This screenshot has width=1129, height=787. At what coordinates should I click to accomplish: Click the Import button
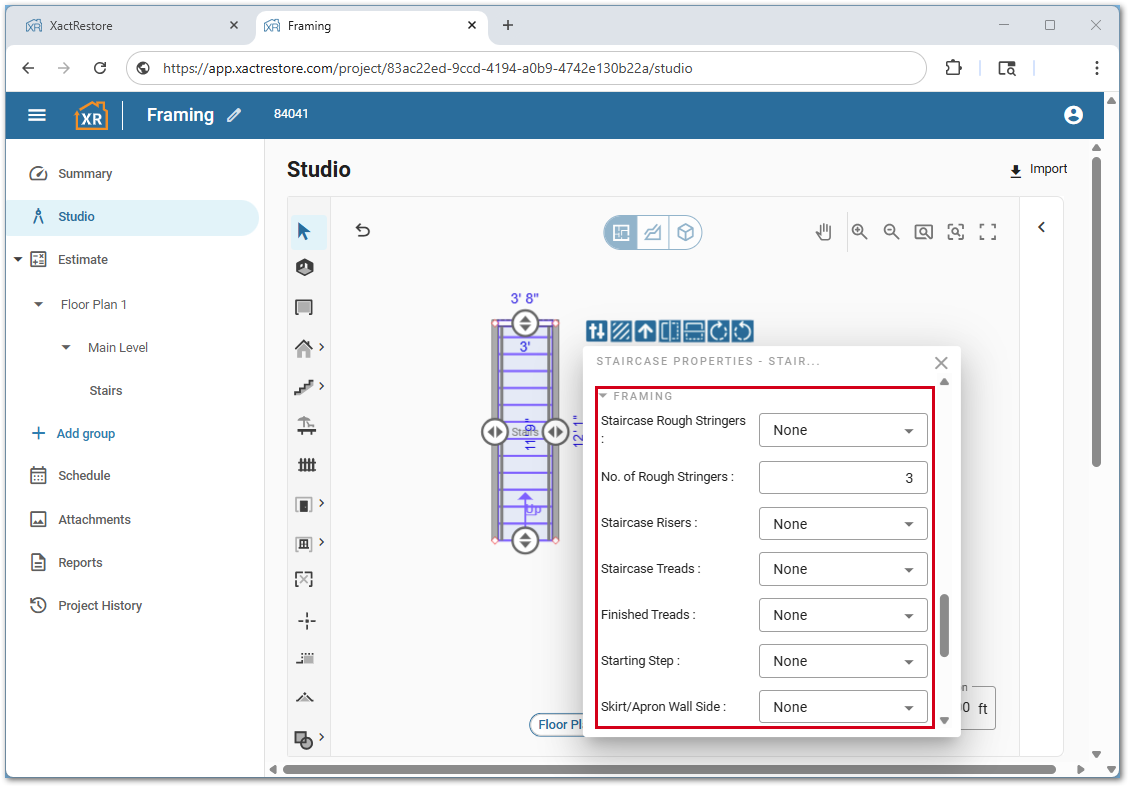tap(1038, 169)
